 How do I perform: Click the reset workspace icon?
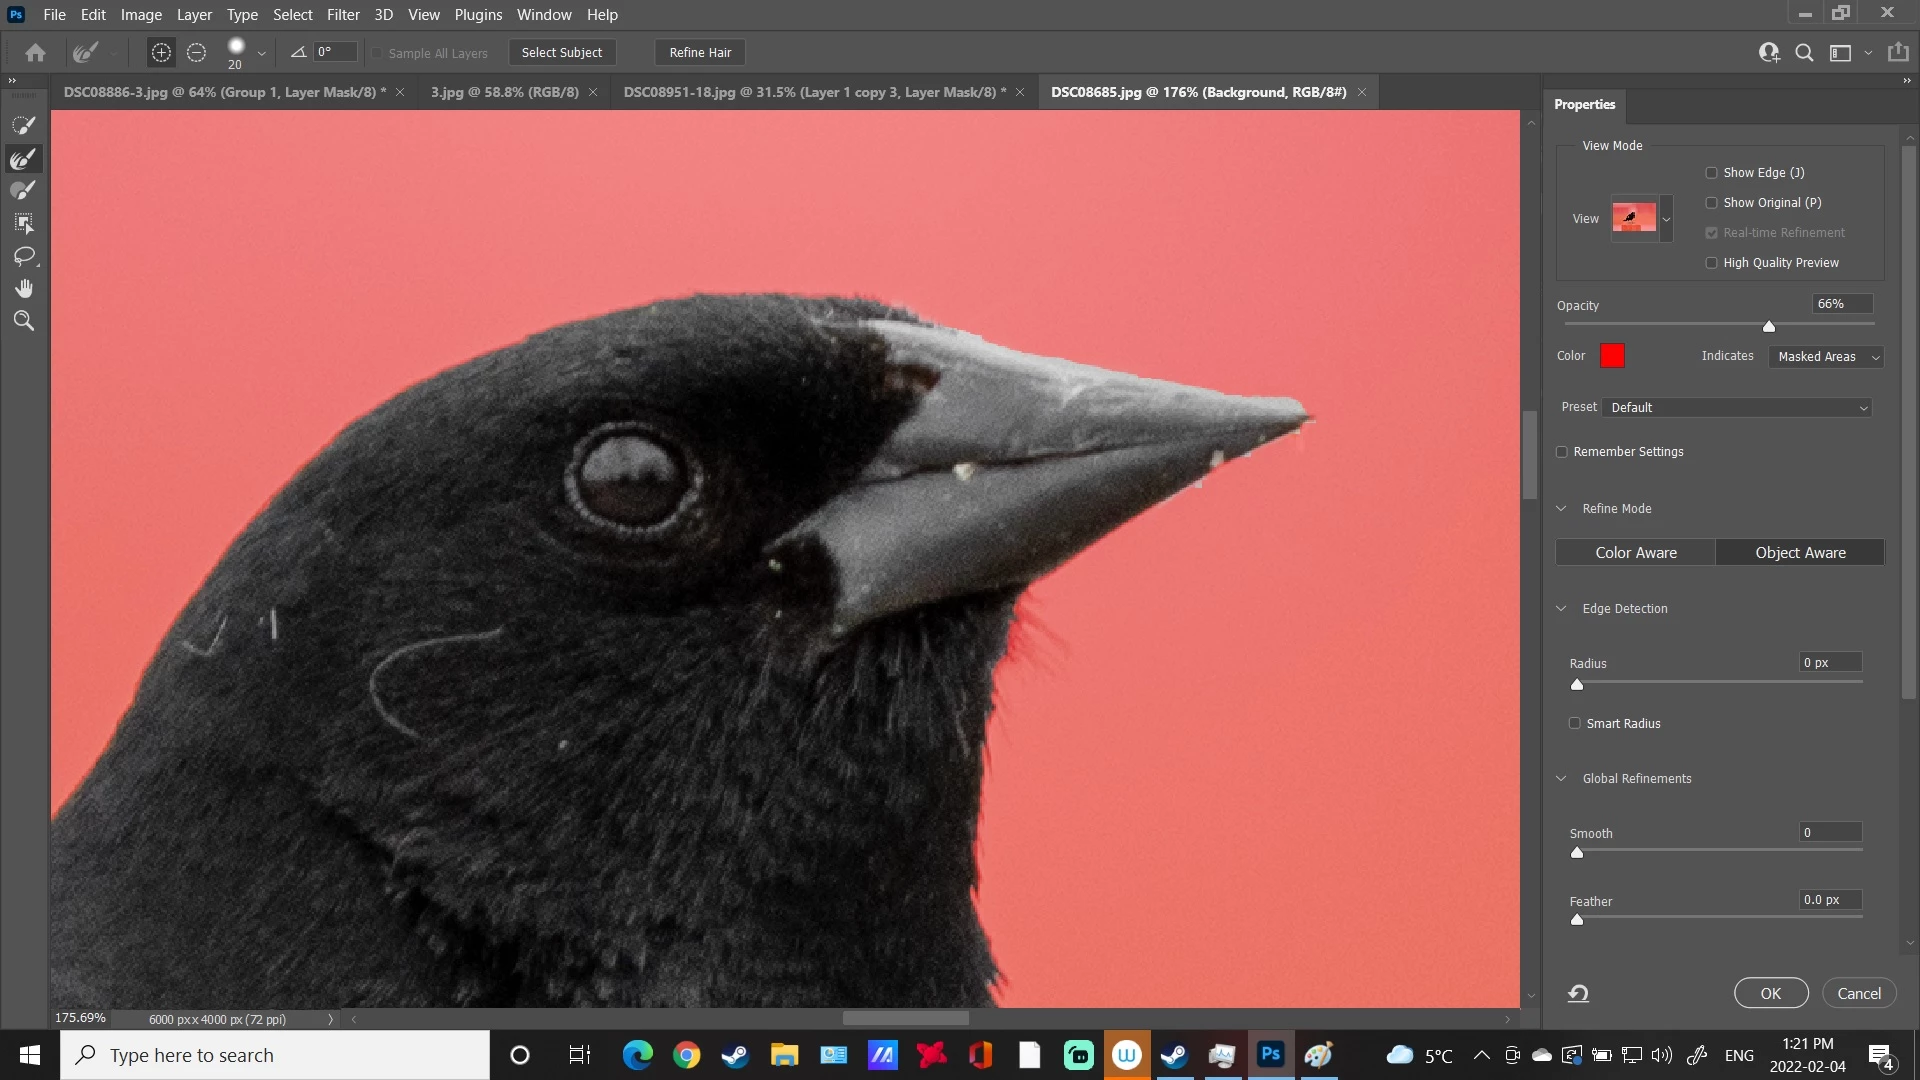point(1578,993)
